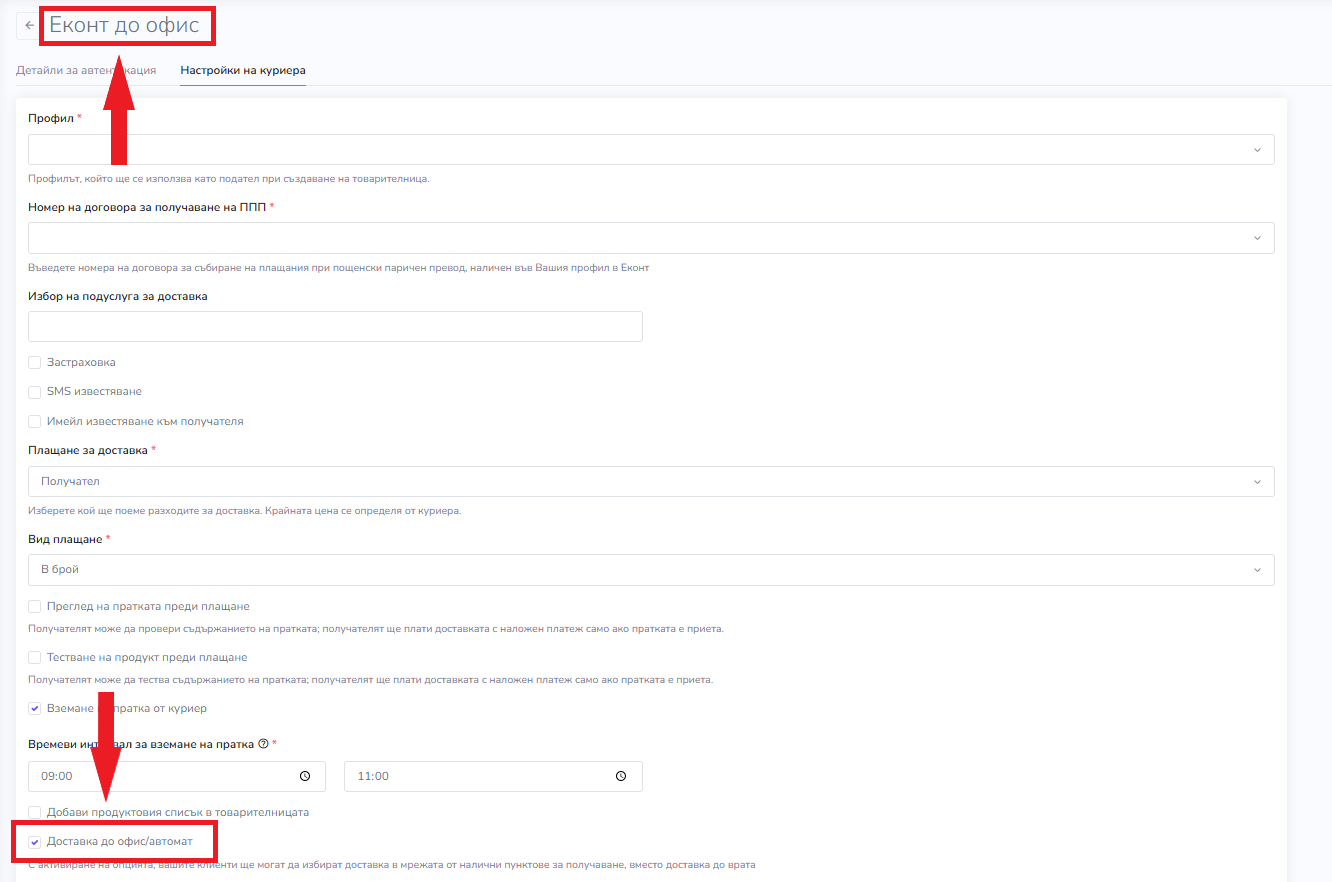
Task: Click the chevron of the Профил field
Action: point(1257,150)
